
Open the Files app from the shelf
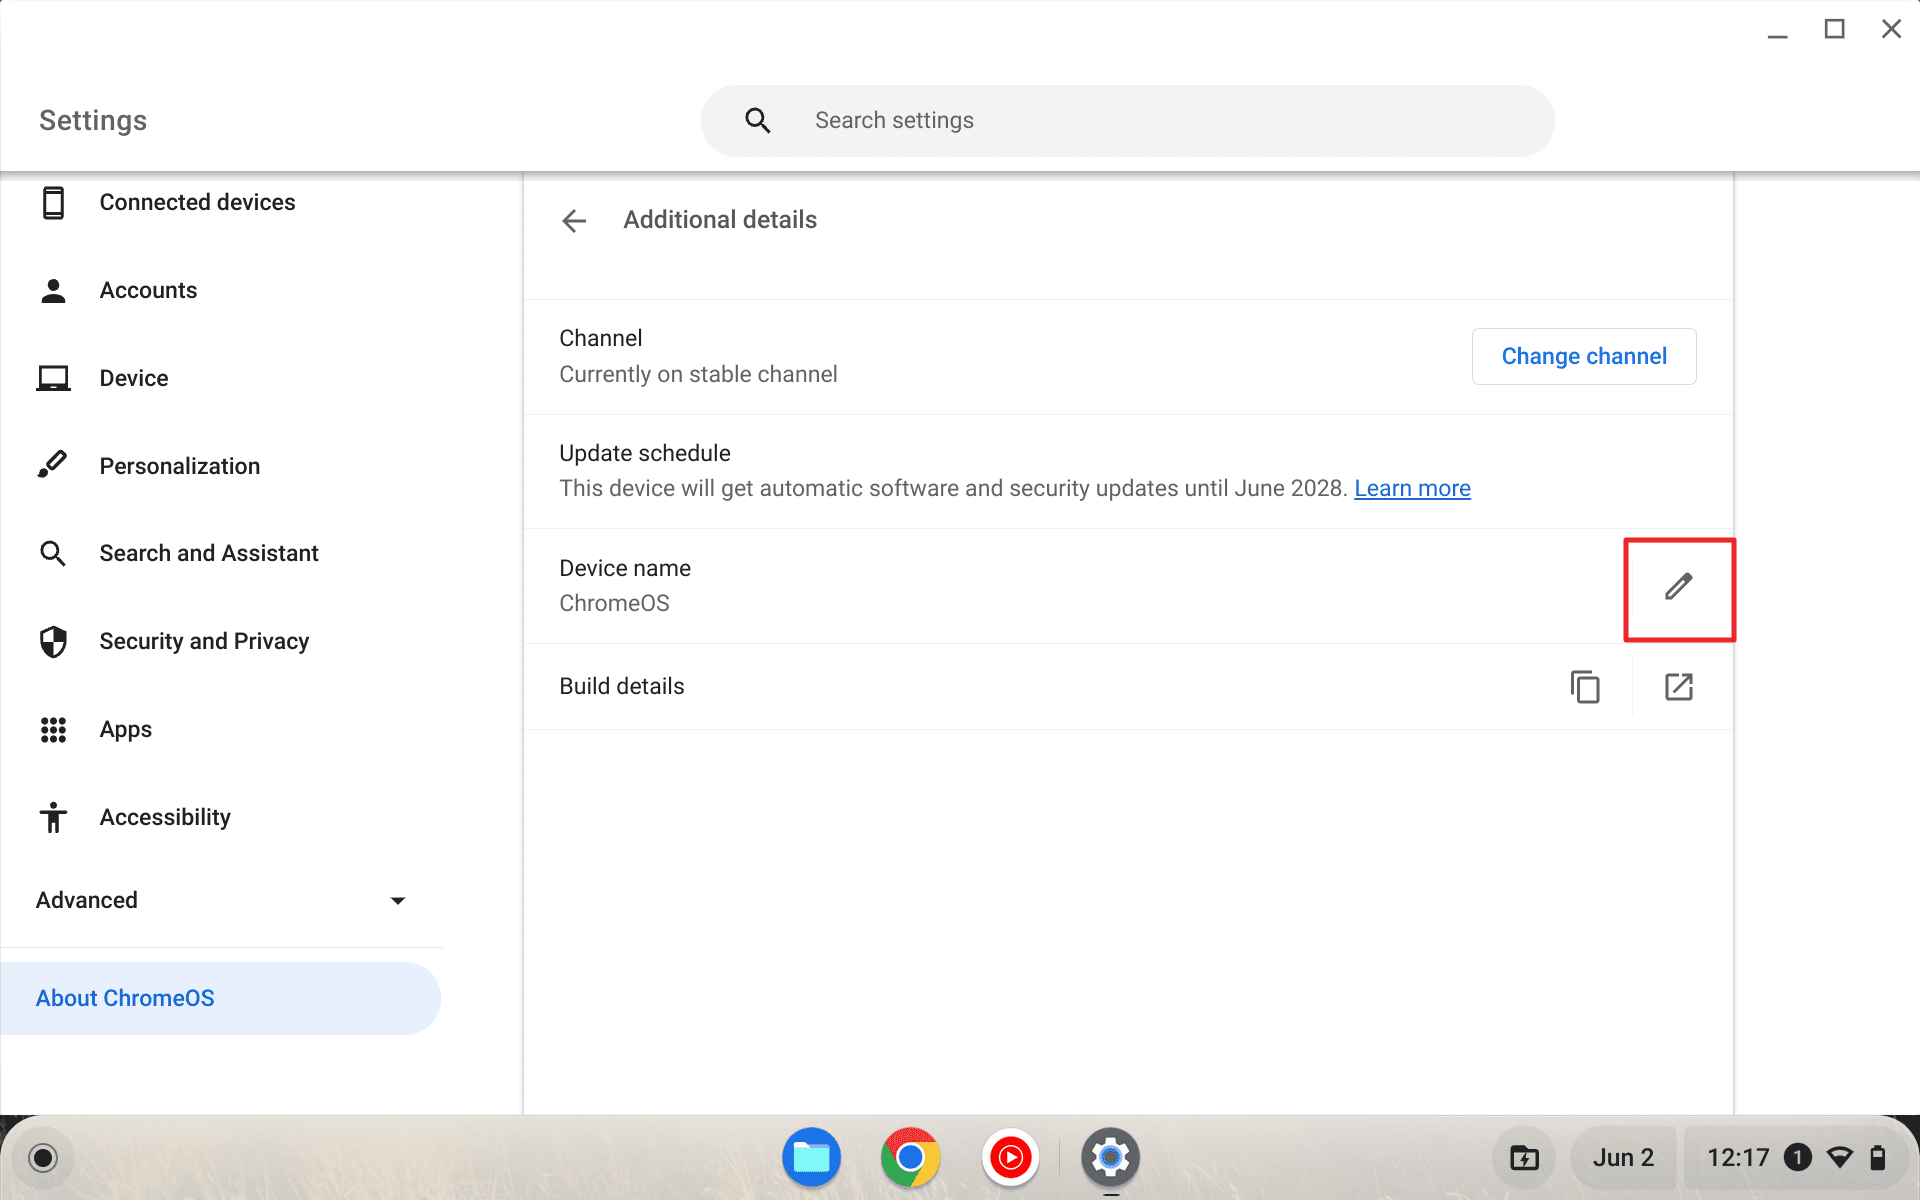[x=811, y=1157]
